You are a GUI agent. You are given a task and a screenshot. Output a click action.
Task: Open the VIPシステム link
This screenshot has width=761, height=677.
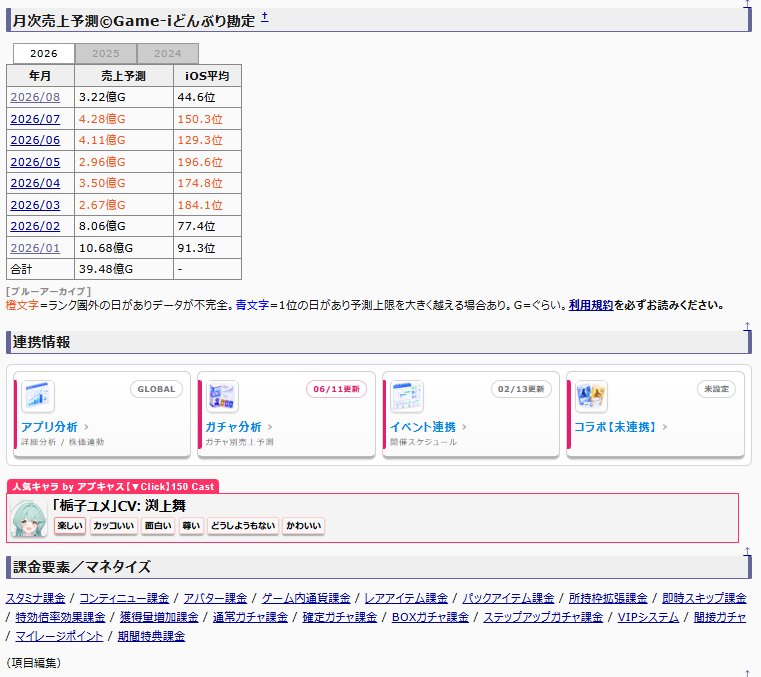point(648,617)
